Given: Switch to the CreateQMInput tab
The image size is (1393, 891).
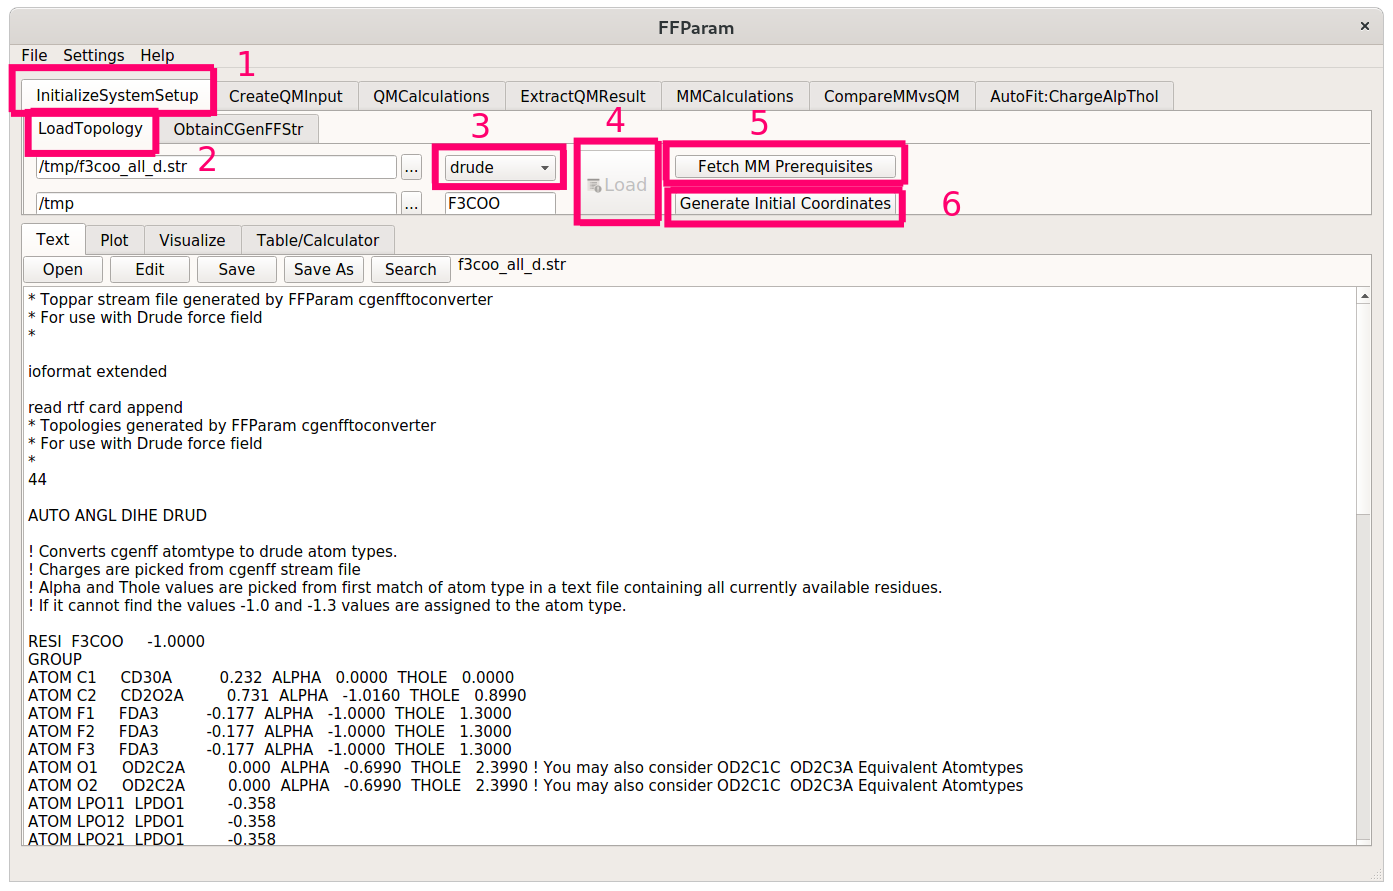Looking at the screenshot, I should (286, 96).
